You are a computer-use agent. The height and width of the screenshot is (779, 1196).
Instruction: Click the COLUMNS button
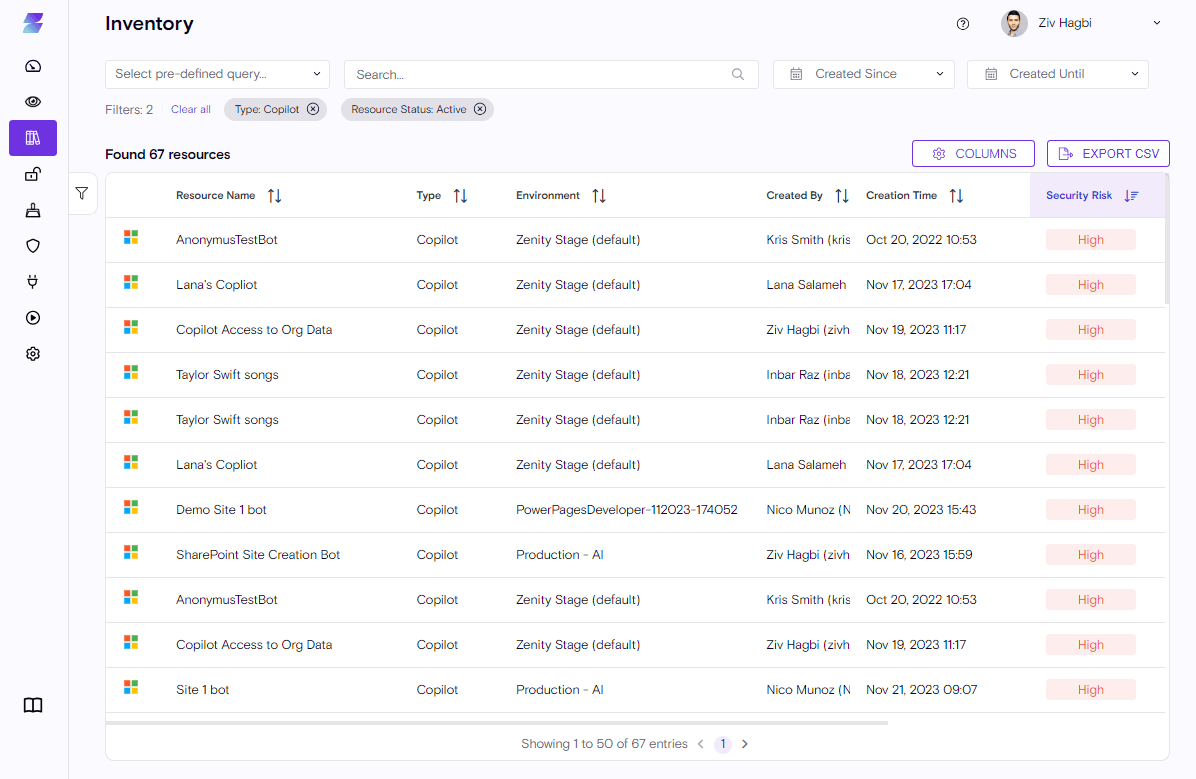click(x=973, y=153)
